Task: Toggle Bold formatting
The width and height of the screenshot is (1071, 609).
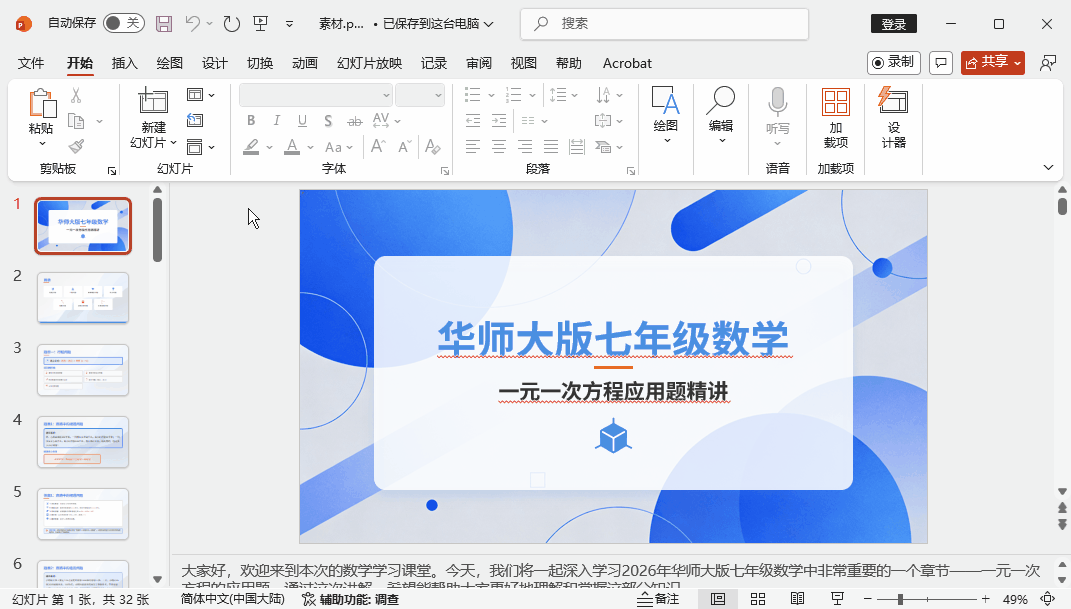Action: point(251,121)
